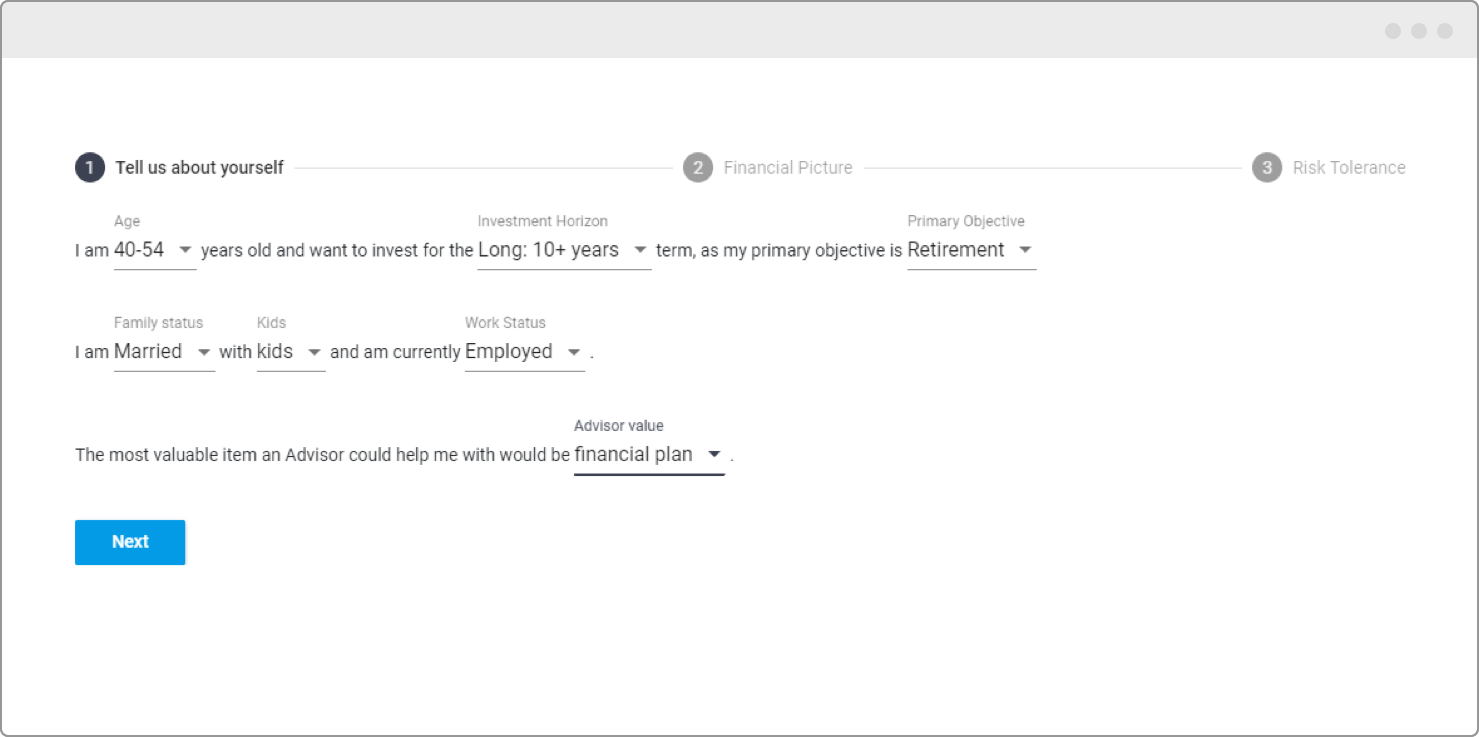Image resolution: width=1479 pixels, height=737 pixels.
Task: Click the Next button
Action: click(130, 542)
